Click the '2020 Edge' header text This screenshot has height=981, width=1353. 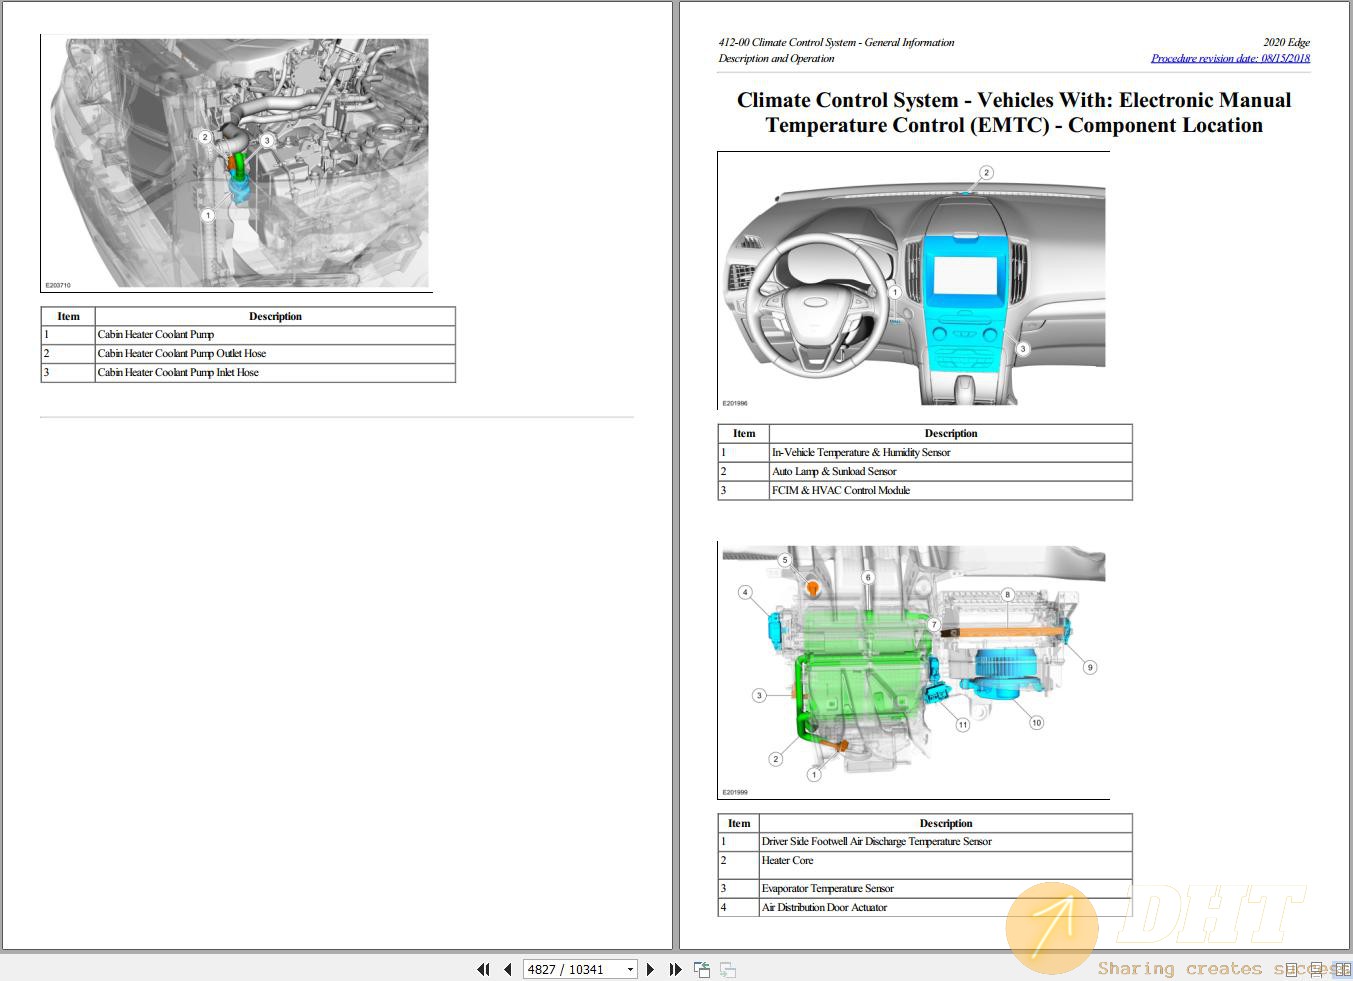coord(1286,42)
